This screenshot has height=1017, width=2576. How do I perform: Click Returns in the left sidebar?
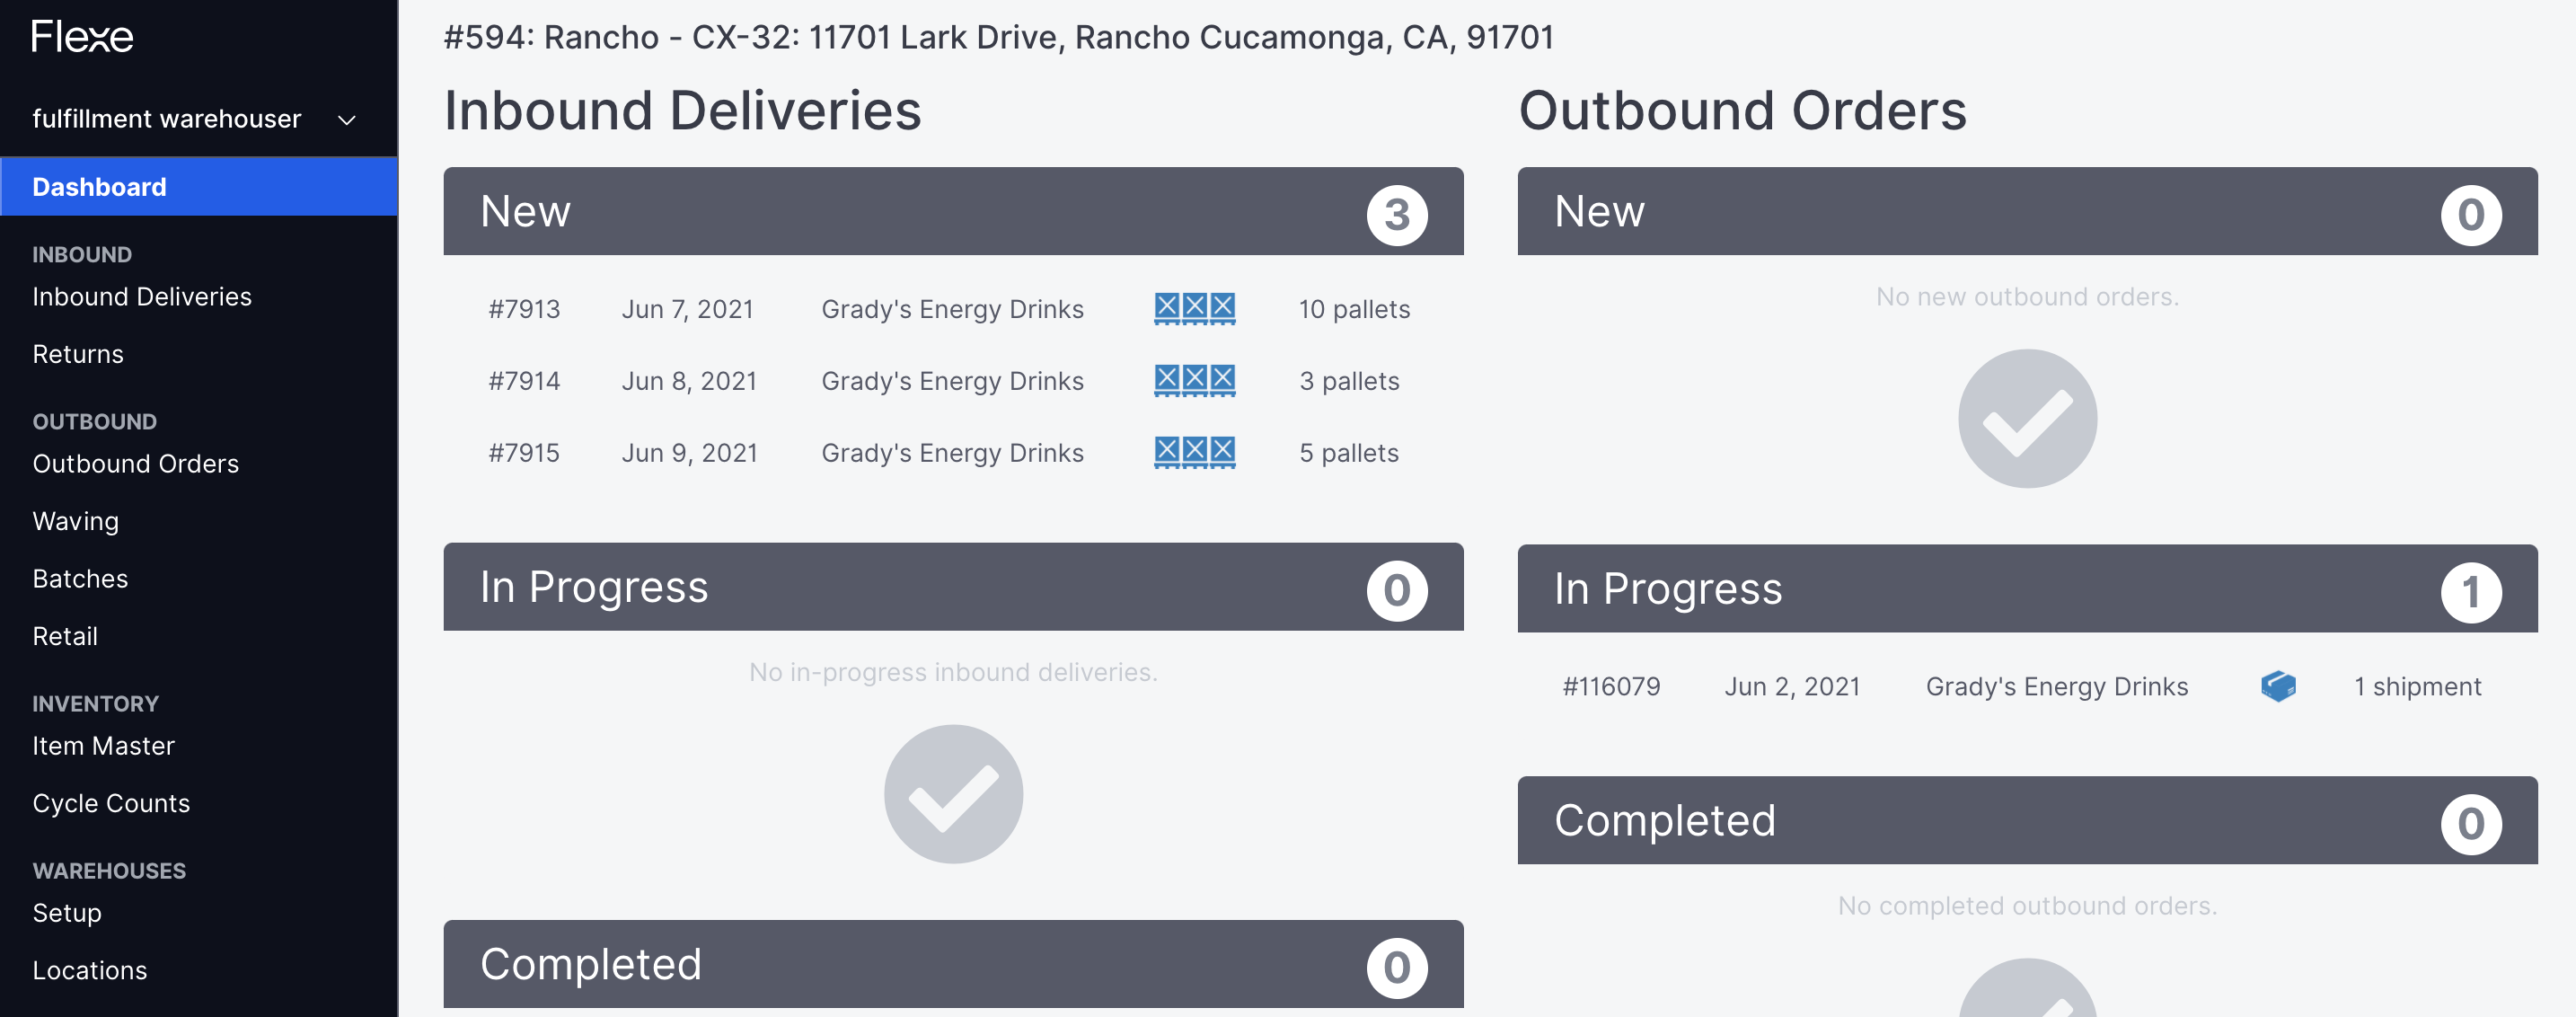[79, 353]
